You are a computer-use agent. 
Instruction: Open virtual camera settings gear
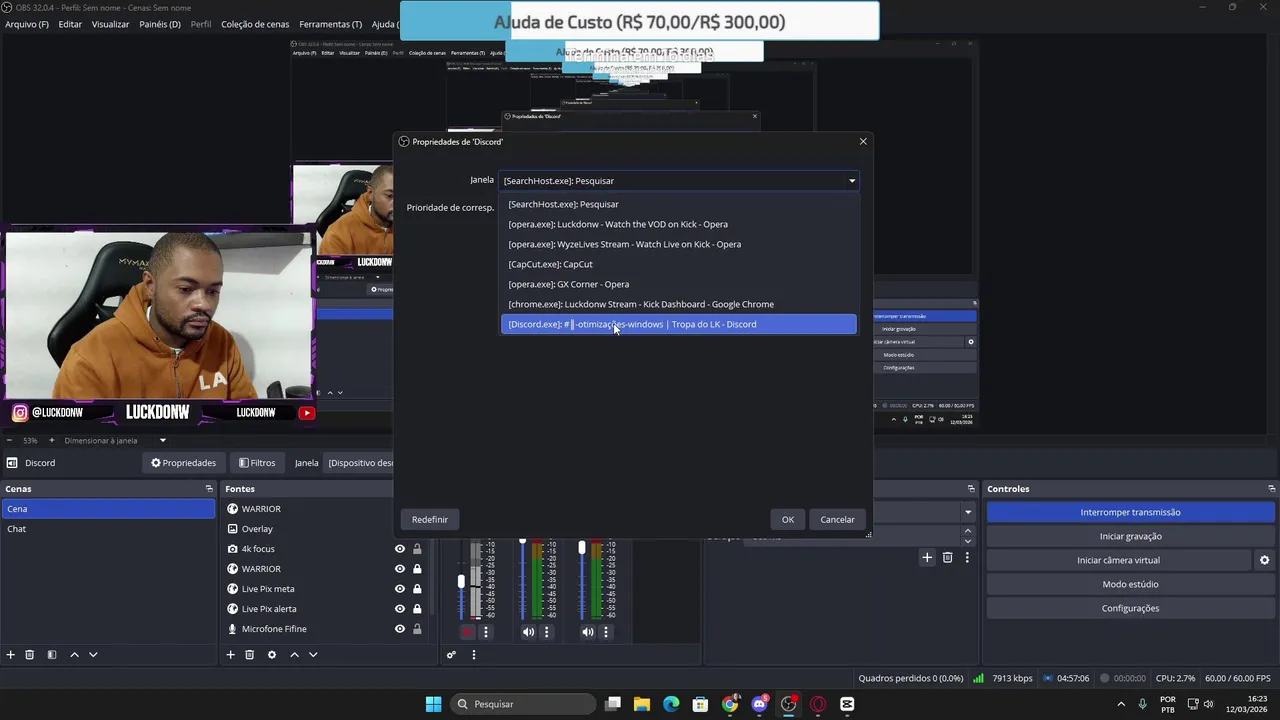click(x=1265, y=560)
